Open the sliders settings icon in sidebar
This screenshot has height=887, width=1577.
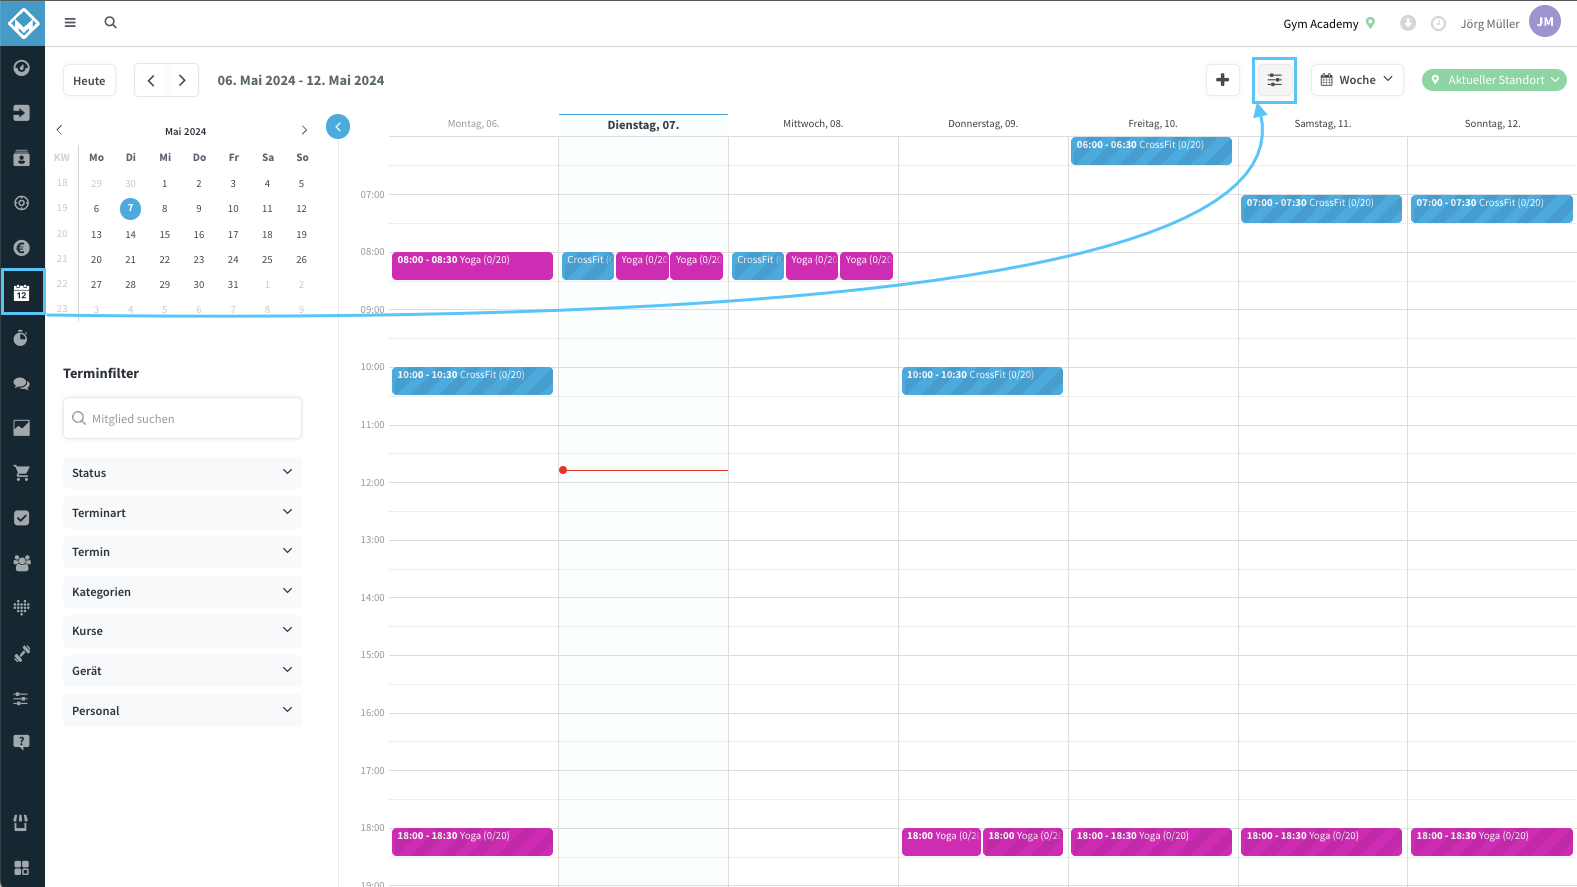tap(22, 698)
